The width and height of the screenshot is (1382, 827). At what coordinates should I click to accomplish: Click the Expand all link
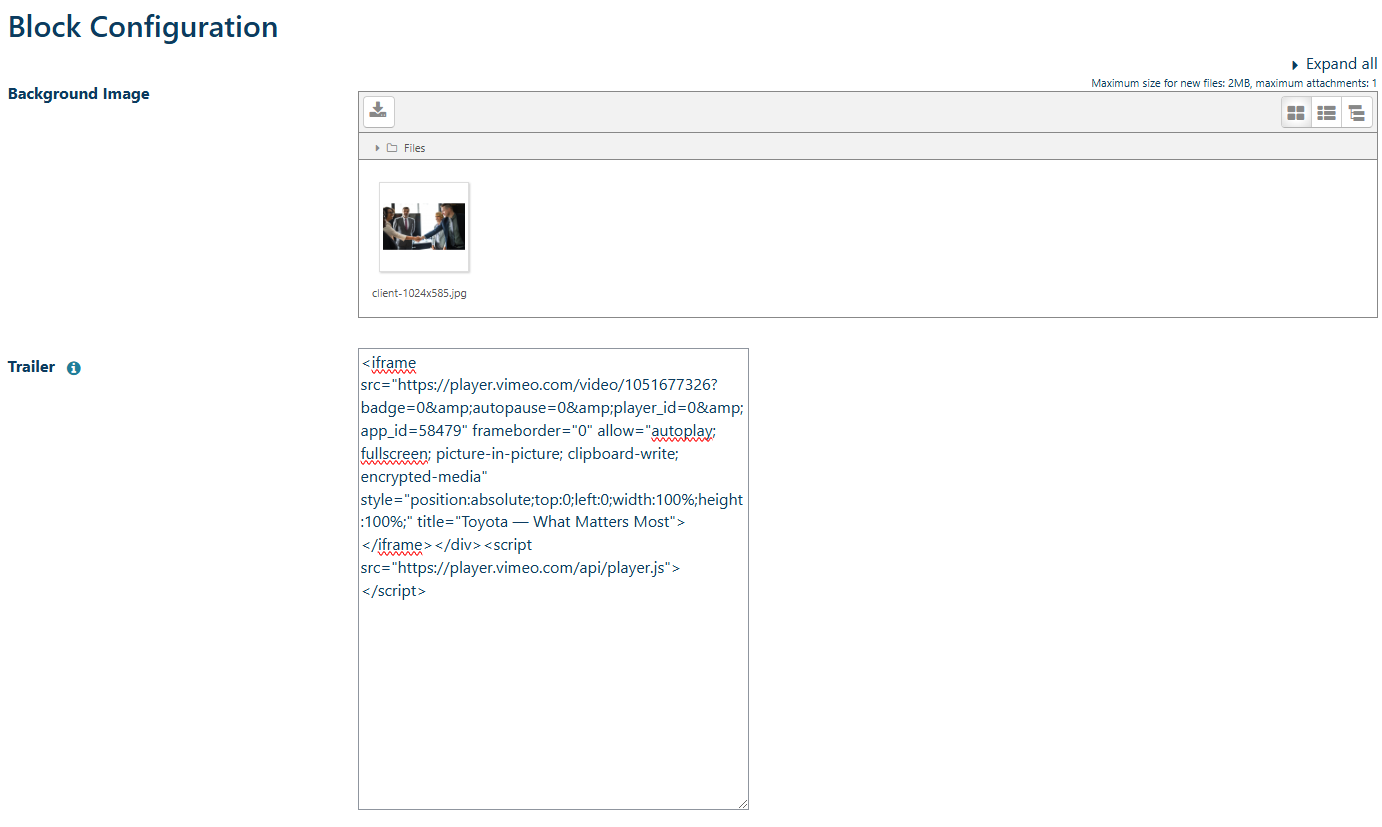(1342, 63)
